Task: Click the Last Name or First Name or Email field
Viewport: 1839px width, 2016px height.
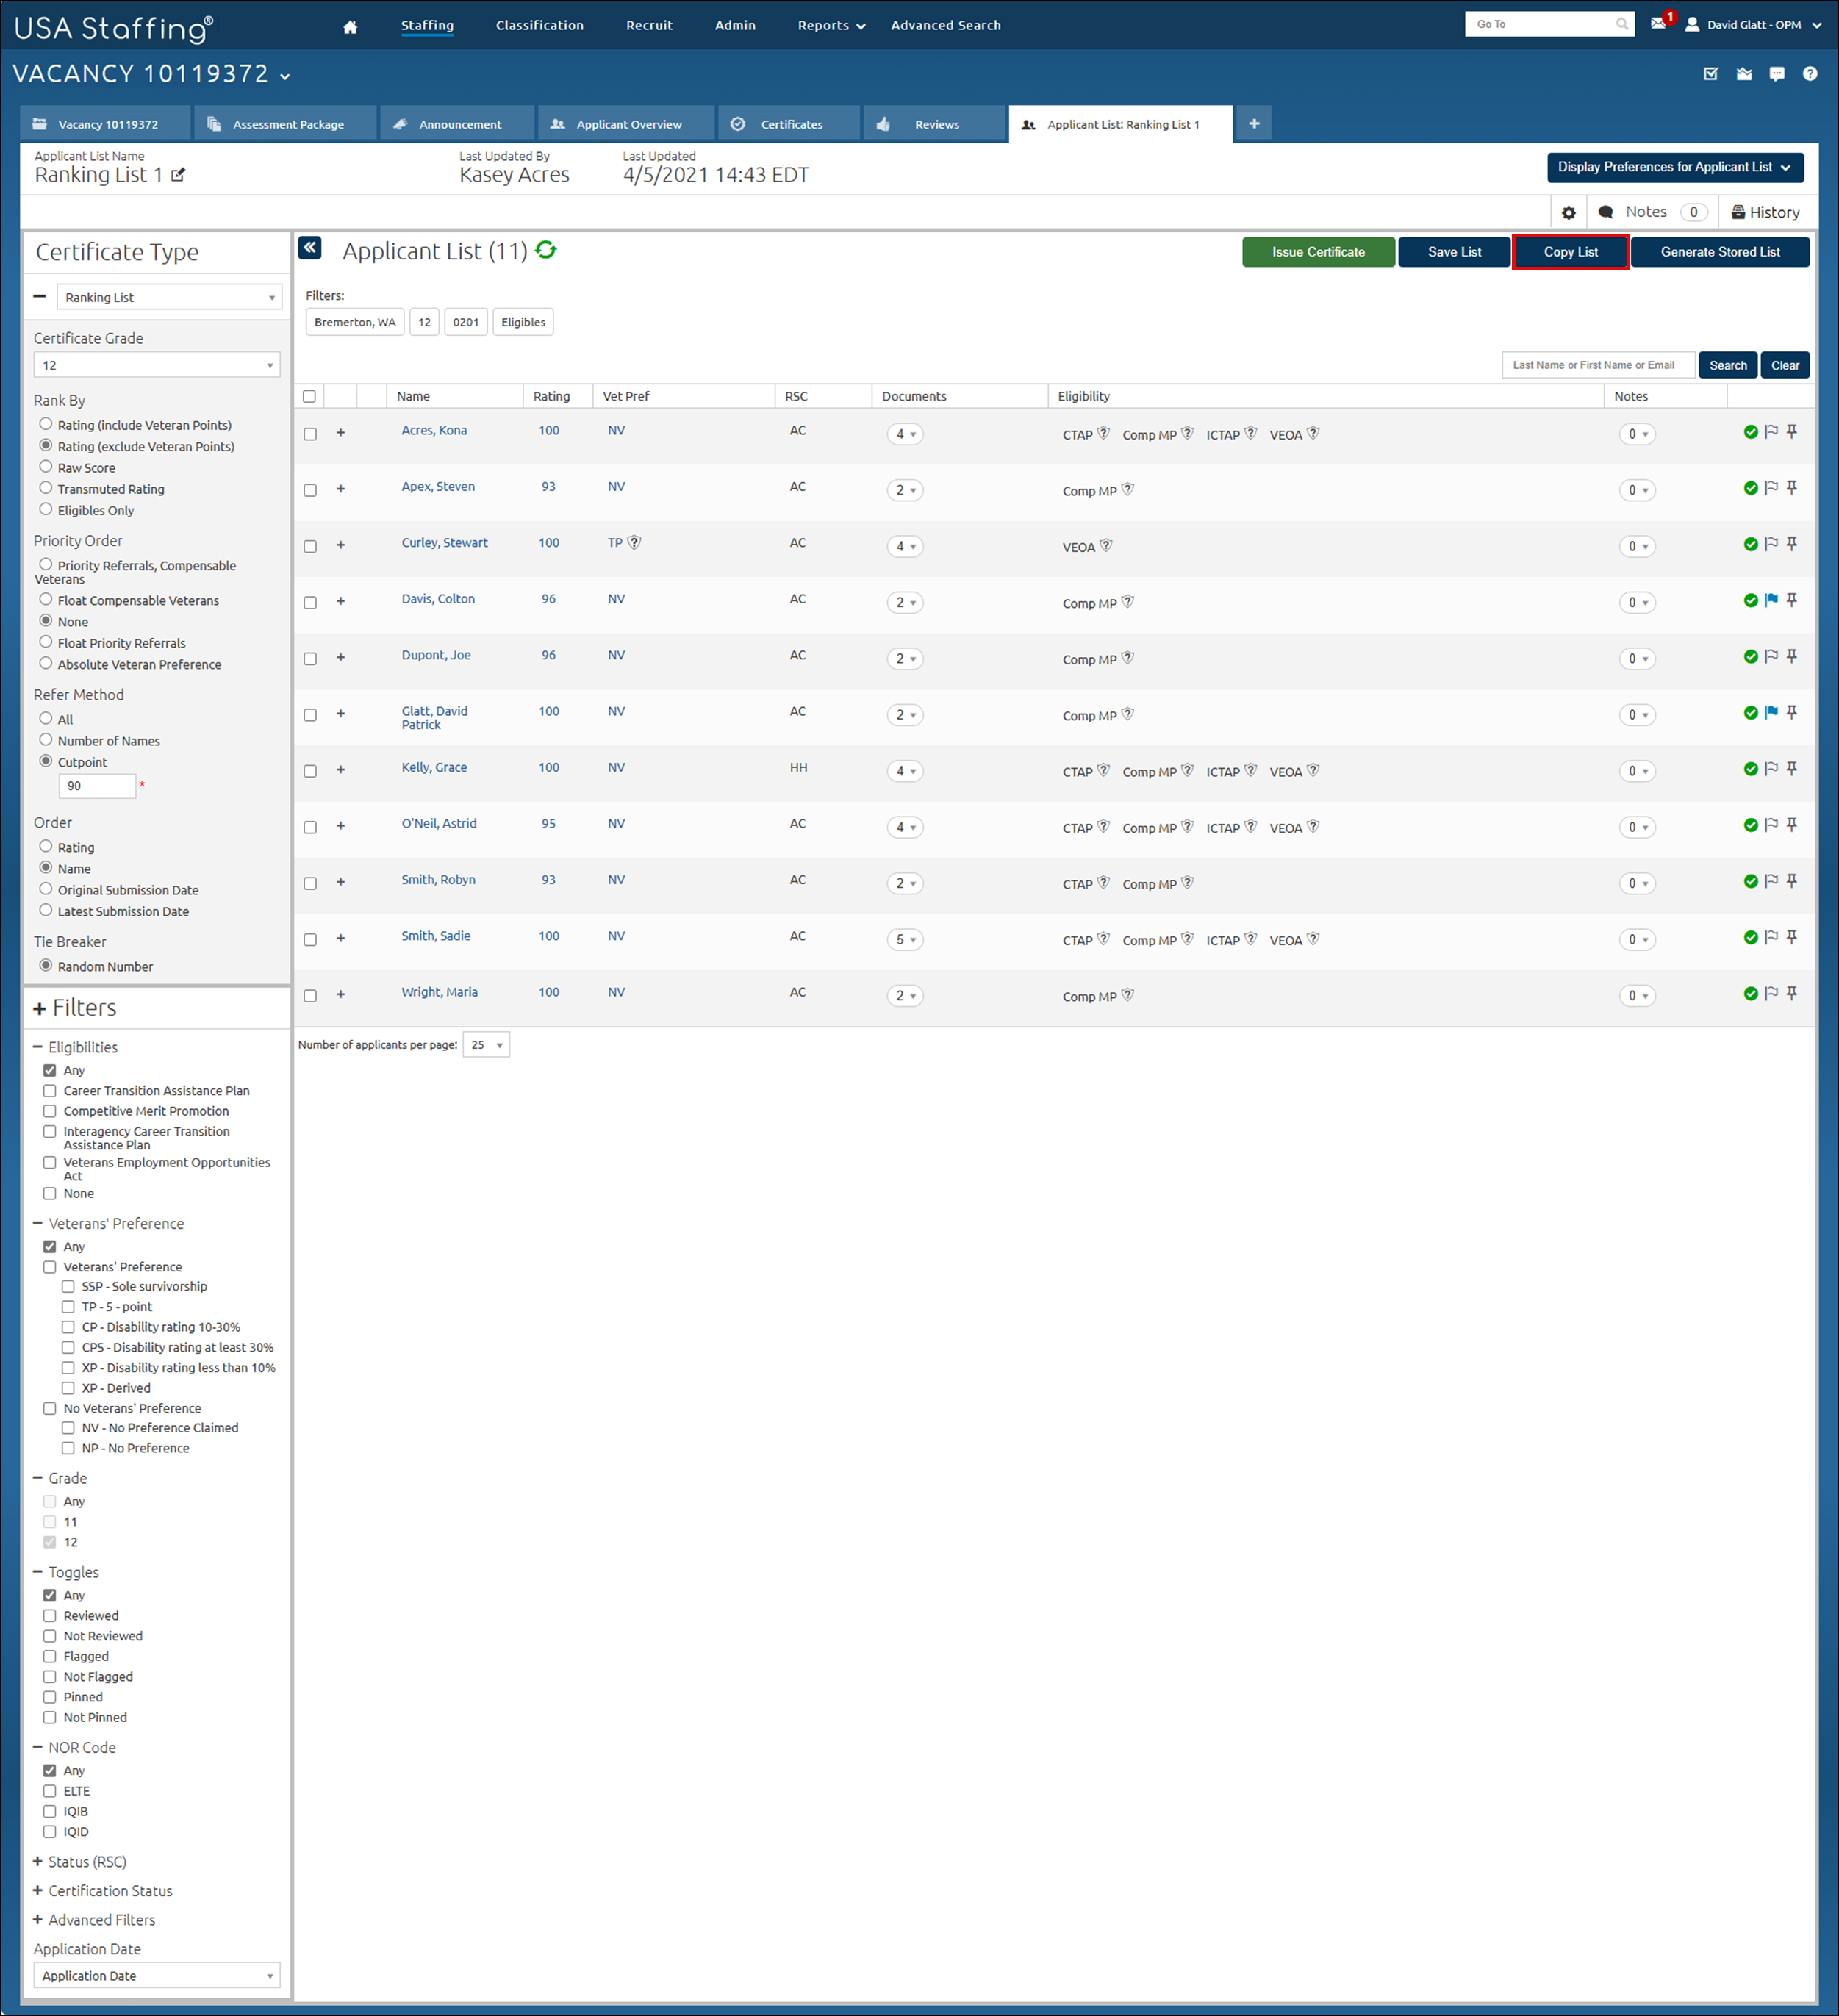Action: point(1598,365)
